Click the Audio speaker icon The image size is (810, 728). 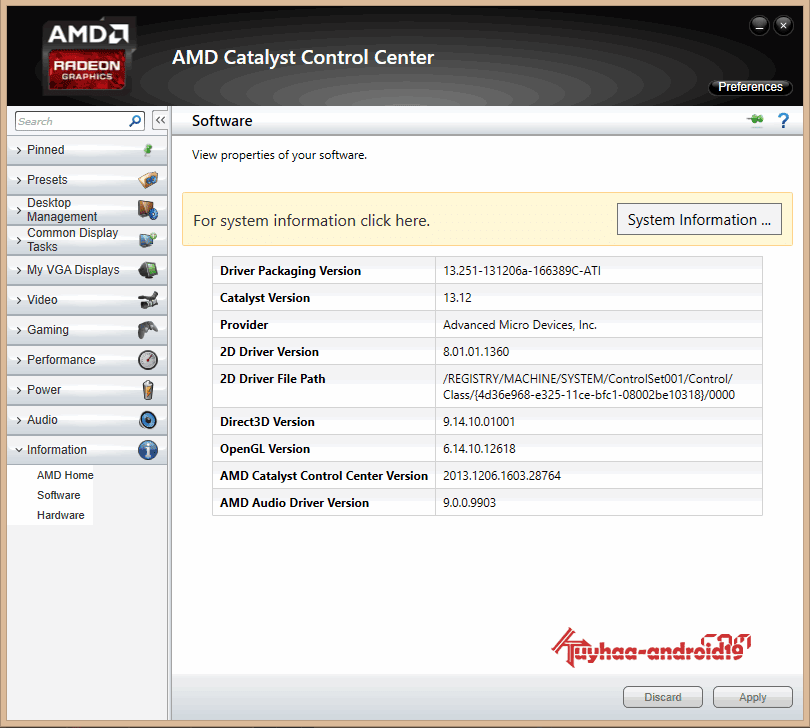[148, 419]
